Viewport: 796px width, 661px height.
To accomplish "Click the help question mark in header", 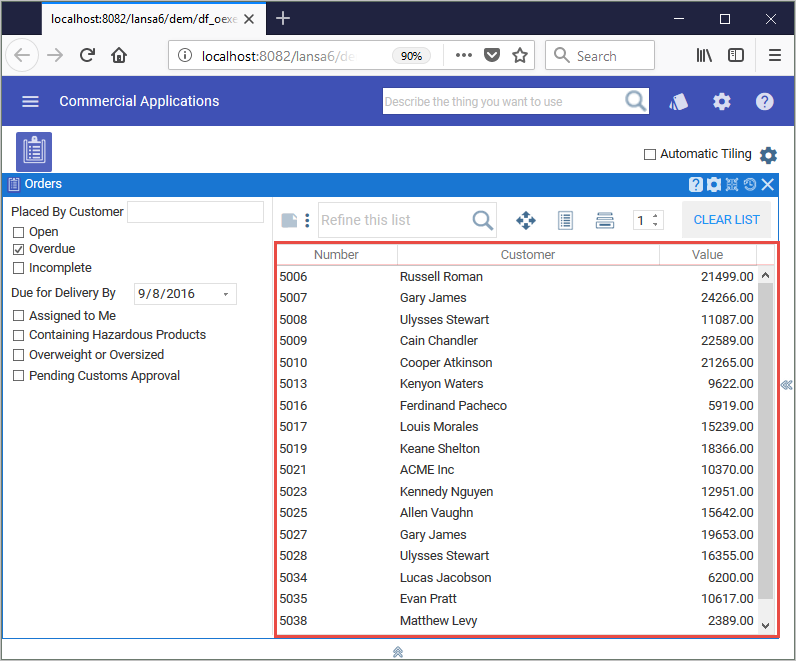I will (765, 101).
